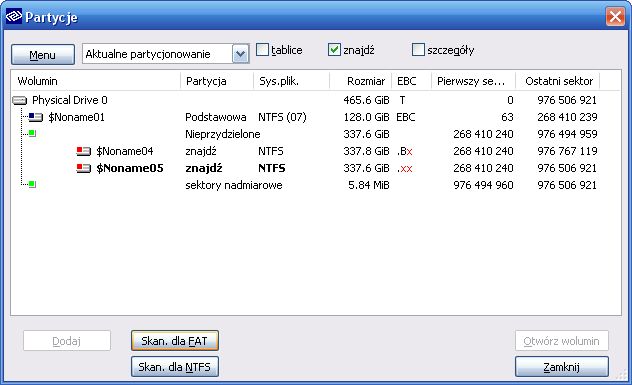Select the $Noname04 volume

125,151
